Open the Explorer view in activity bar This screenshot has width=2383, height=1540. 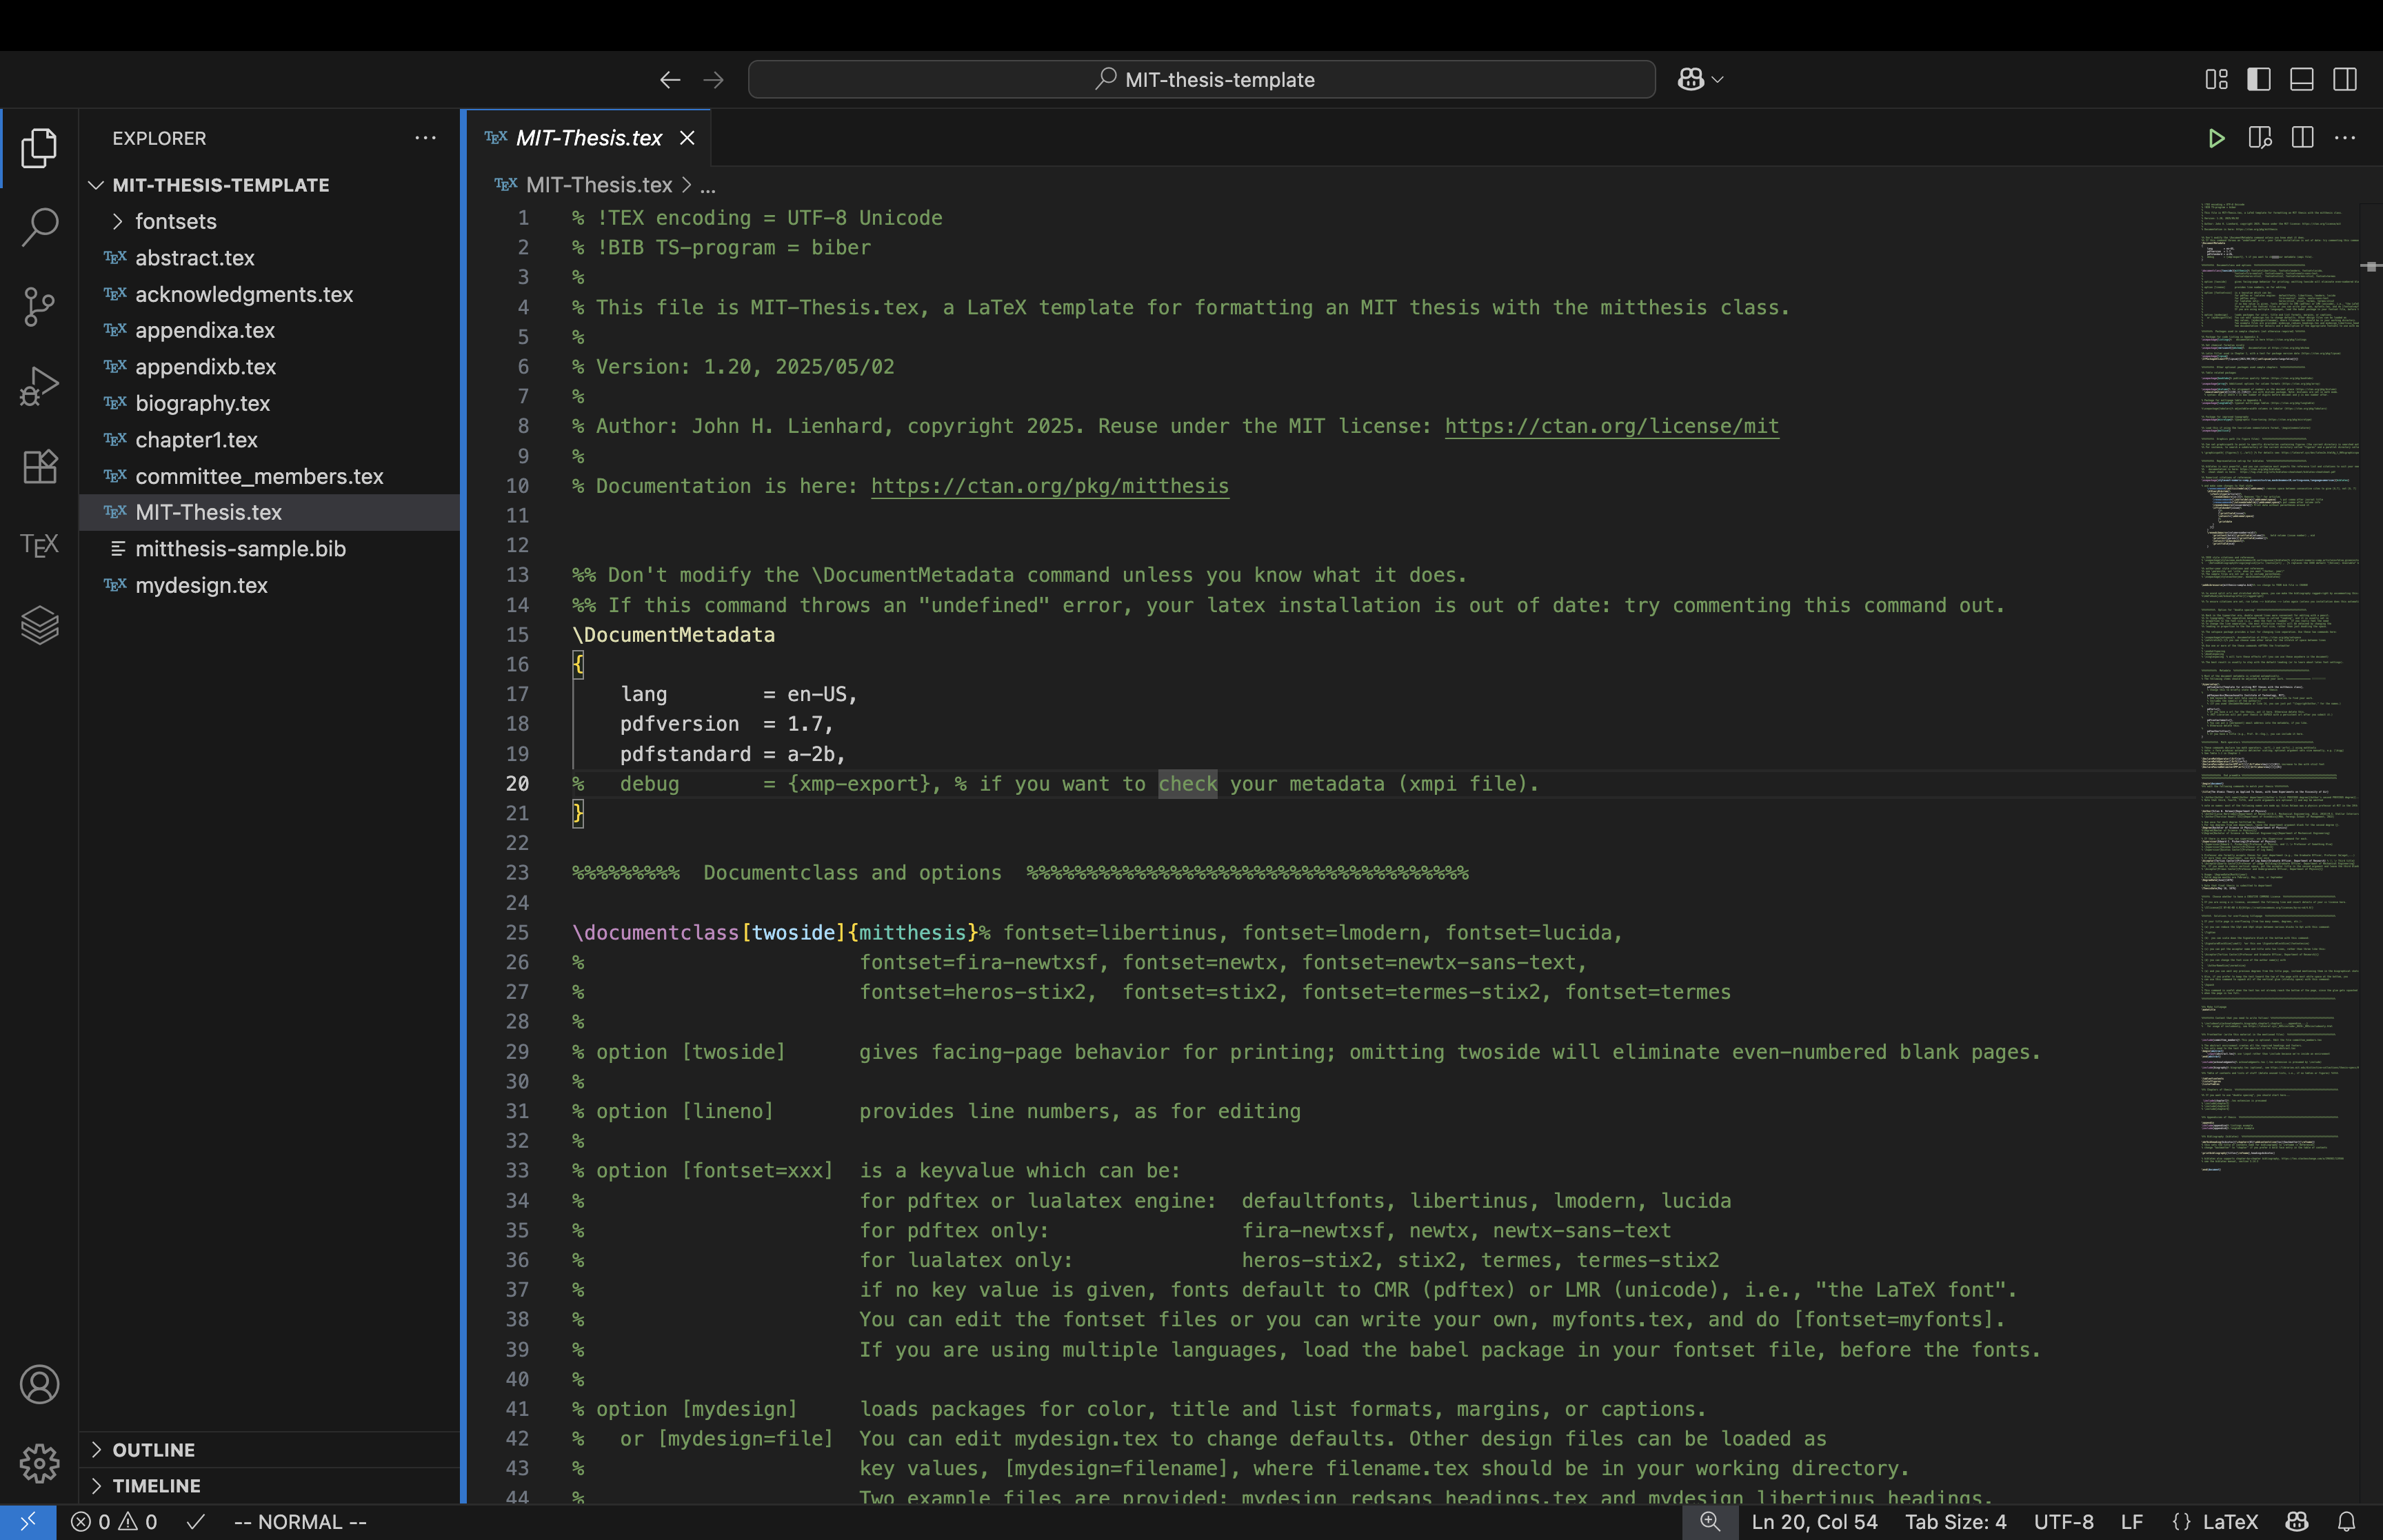[39, 148]
